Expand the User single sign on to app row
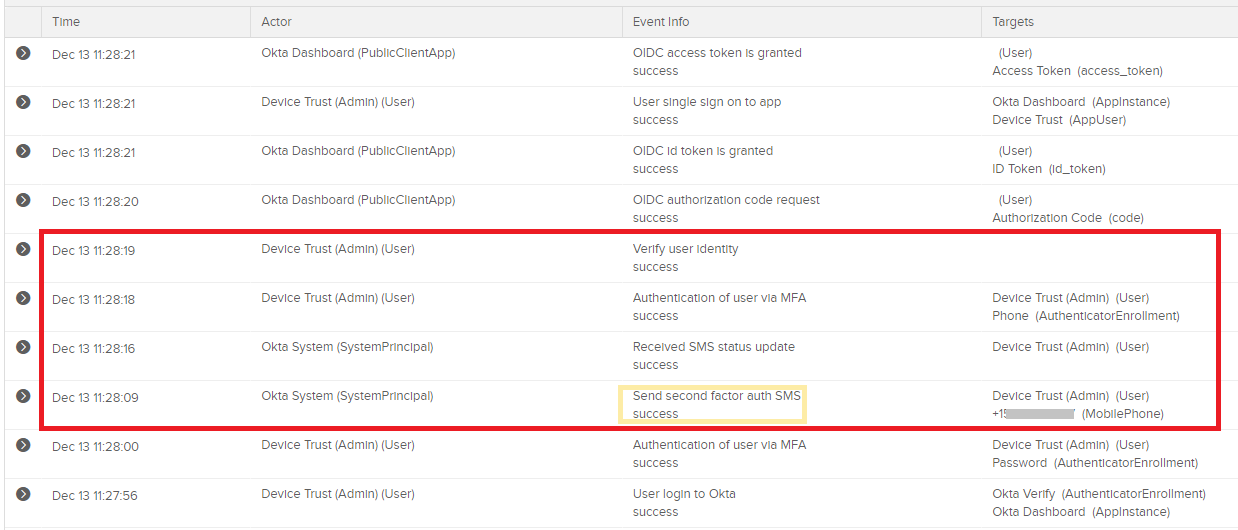The image size is (1238, 530). point(23,102)
